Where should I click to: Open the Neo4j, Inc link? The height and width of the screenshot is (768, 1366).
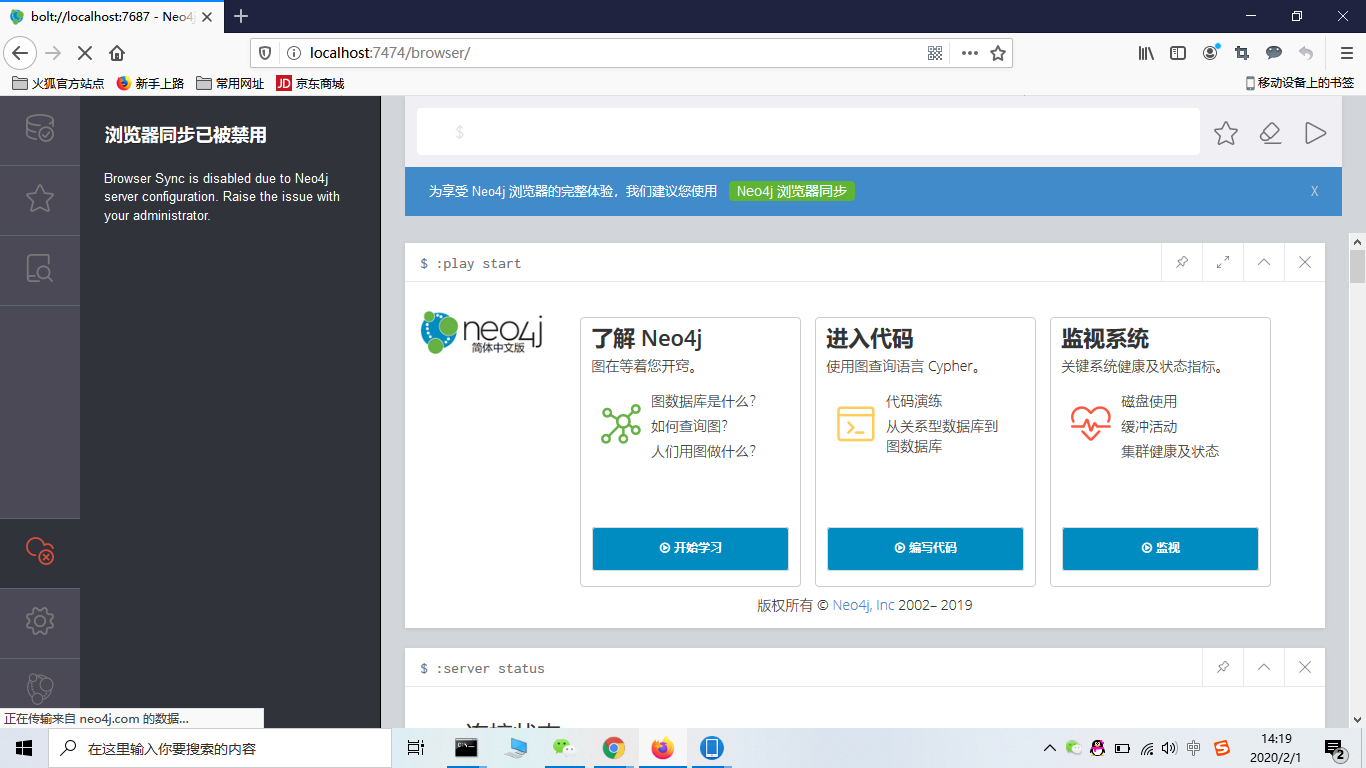pos(863,605)
